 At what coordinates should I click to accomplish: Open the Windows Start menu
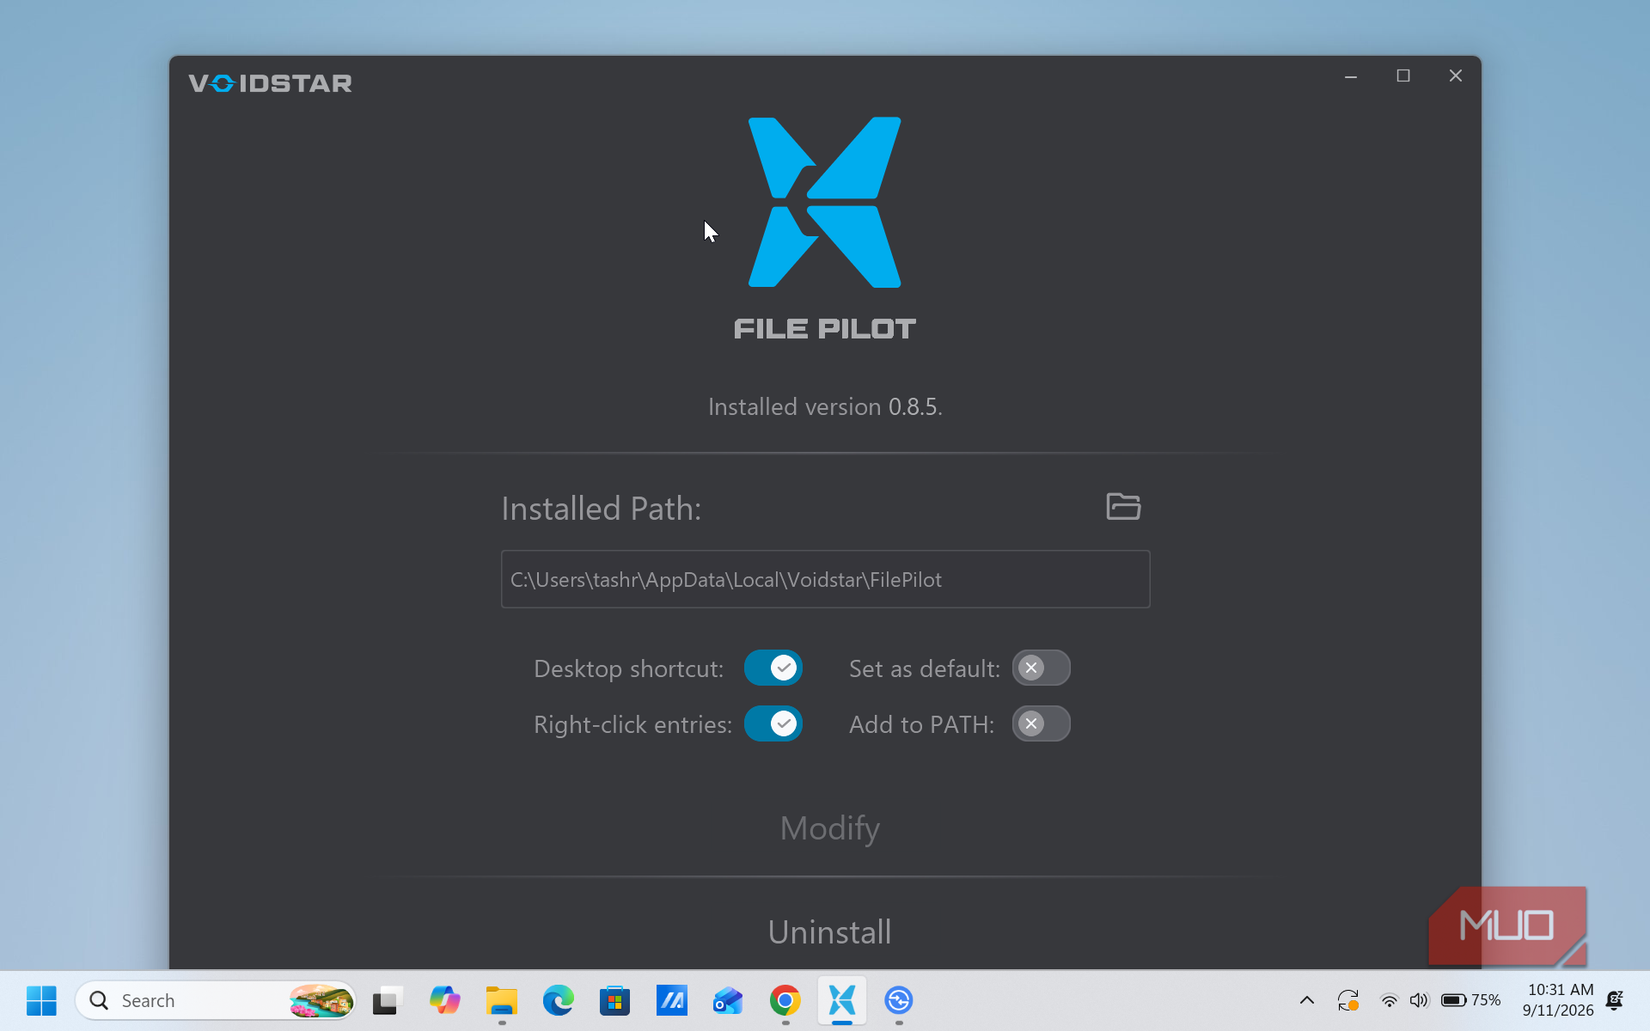tap(41, 1000)
